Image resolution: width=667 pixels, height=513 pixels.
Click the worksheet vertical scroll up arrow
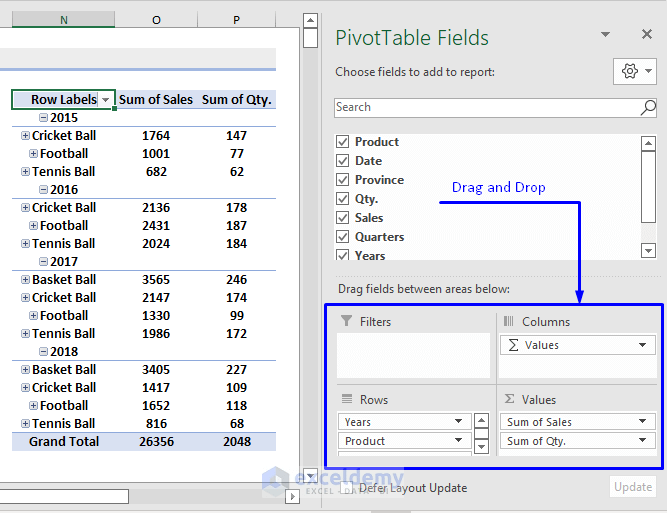[x=311, y=20]
